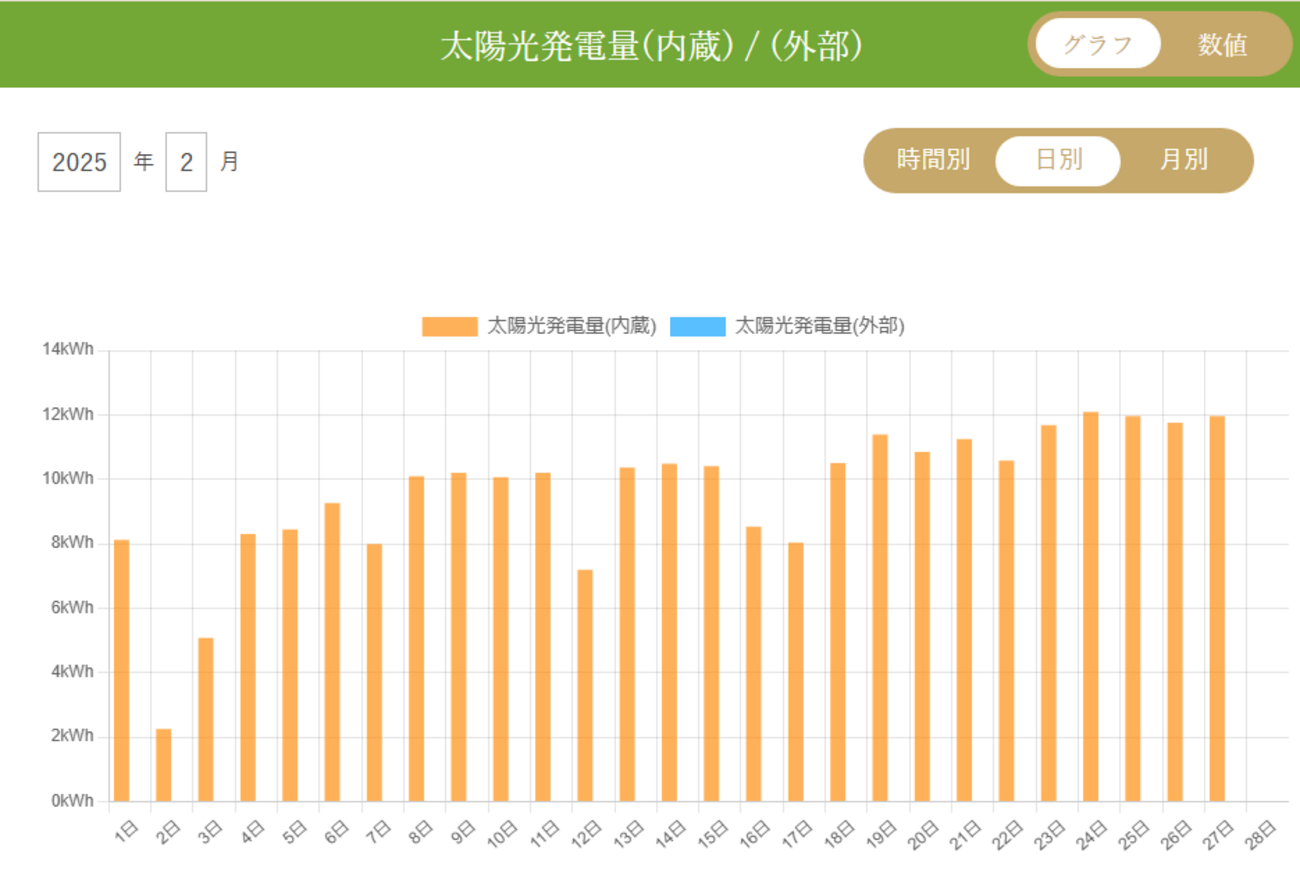Click the bar for 7日
Image resolution: width=1300 pixels, height=883 pixels.
click(374, 672)
